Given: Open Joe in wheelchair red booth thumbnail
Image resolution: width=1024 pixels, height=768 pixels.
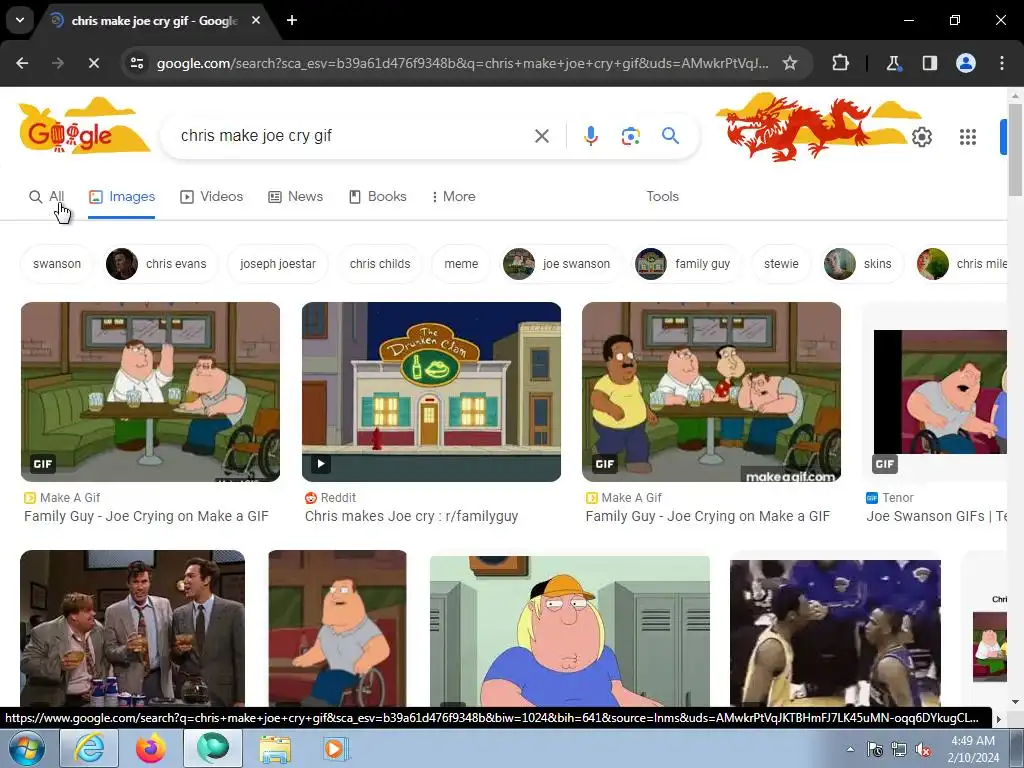Looking at the screenshot, I should tap(337, 628).
